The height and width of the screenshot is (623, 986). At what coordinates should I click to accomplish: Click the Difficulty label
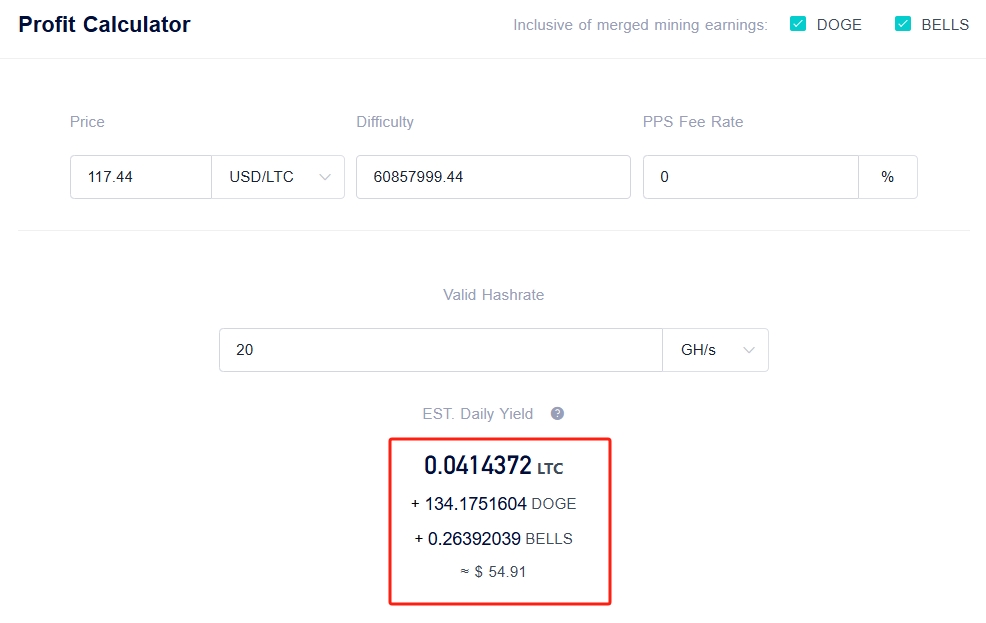385,122
